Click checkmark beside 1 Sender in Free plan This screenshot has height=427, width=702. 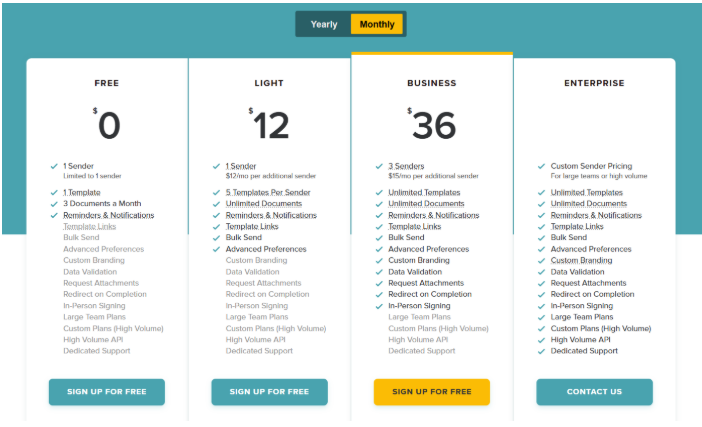[x=54, y=167]
